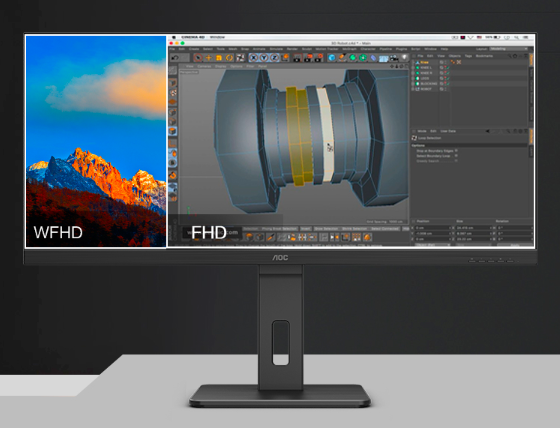Toggle the X axis lock
560x428 pixels.
pyautogui.click(x=253, y=58)
